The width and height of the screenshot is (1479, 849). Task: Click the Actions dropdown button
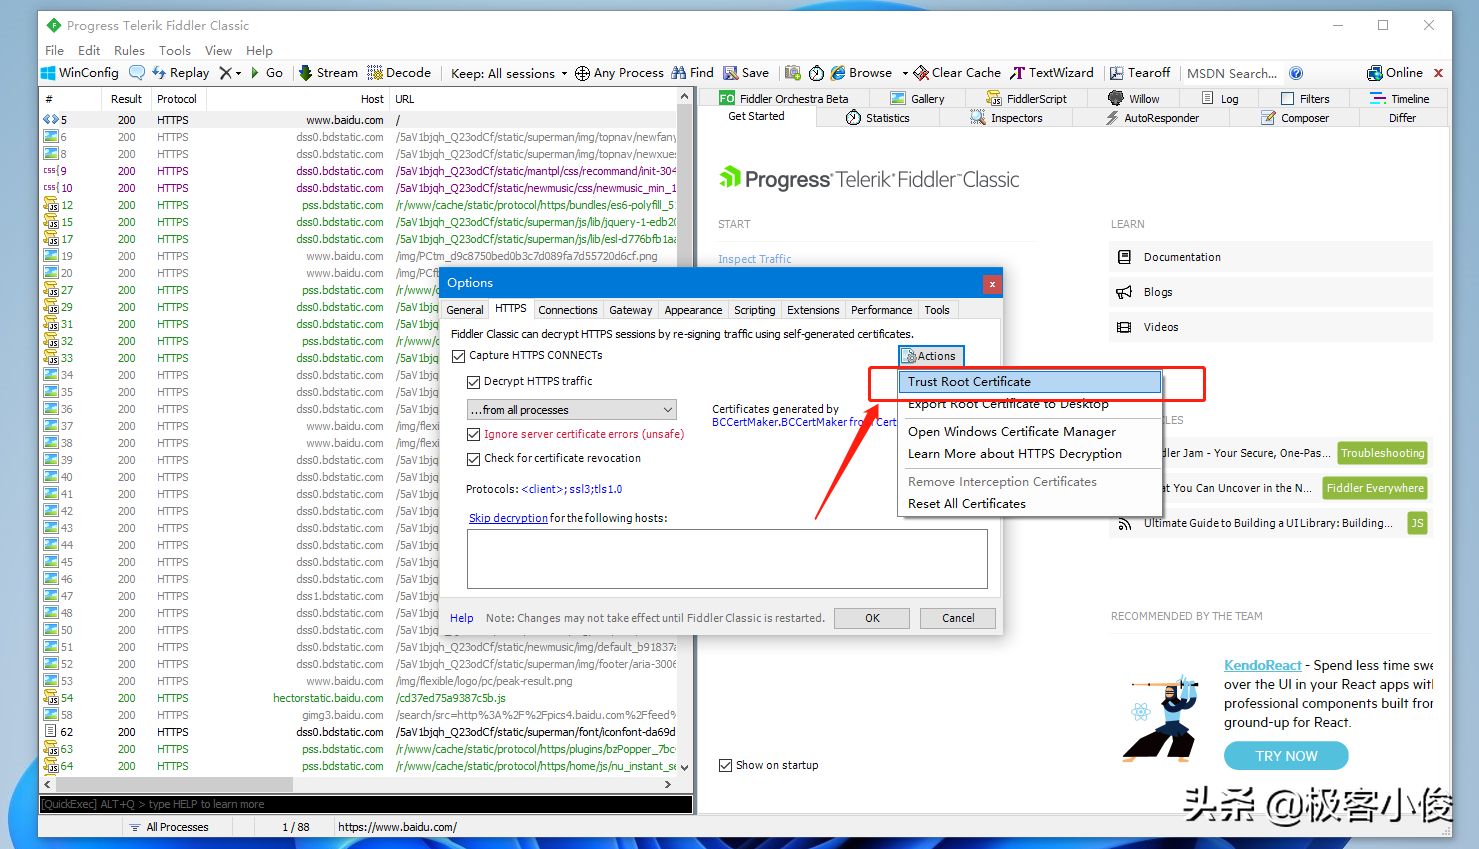coord(931,356)
